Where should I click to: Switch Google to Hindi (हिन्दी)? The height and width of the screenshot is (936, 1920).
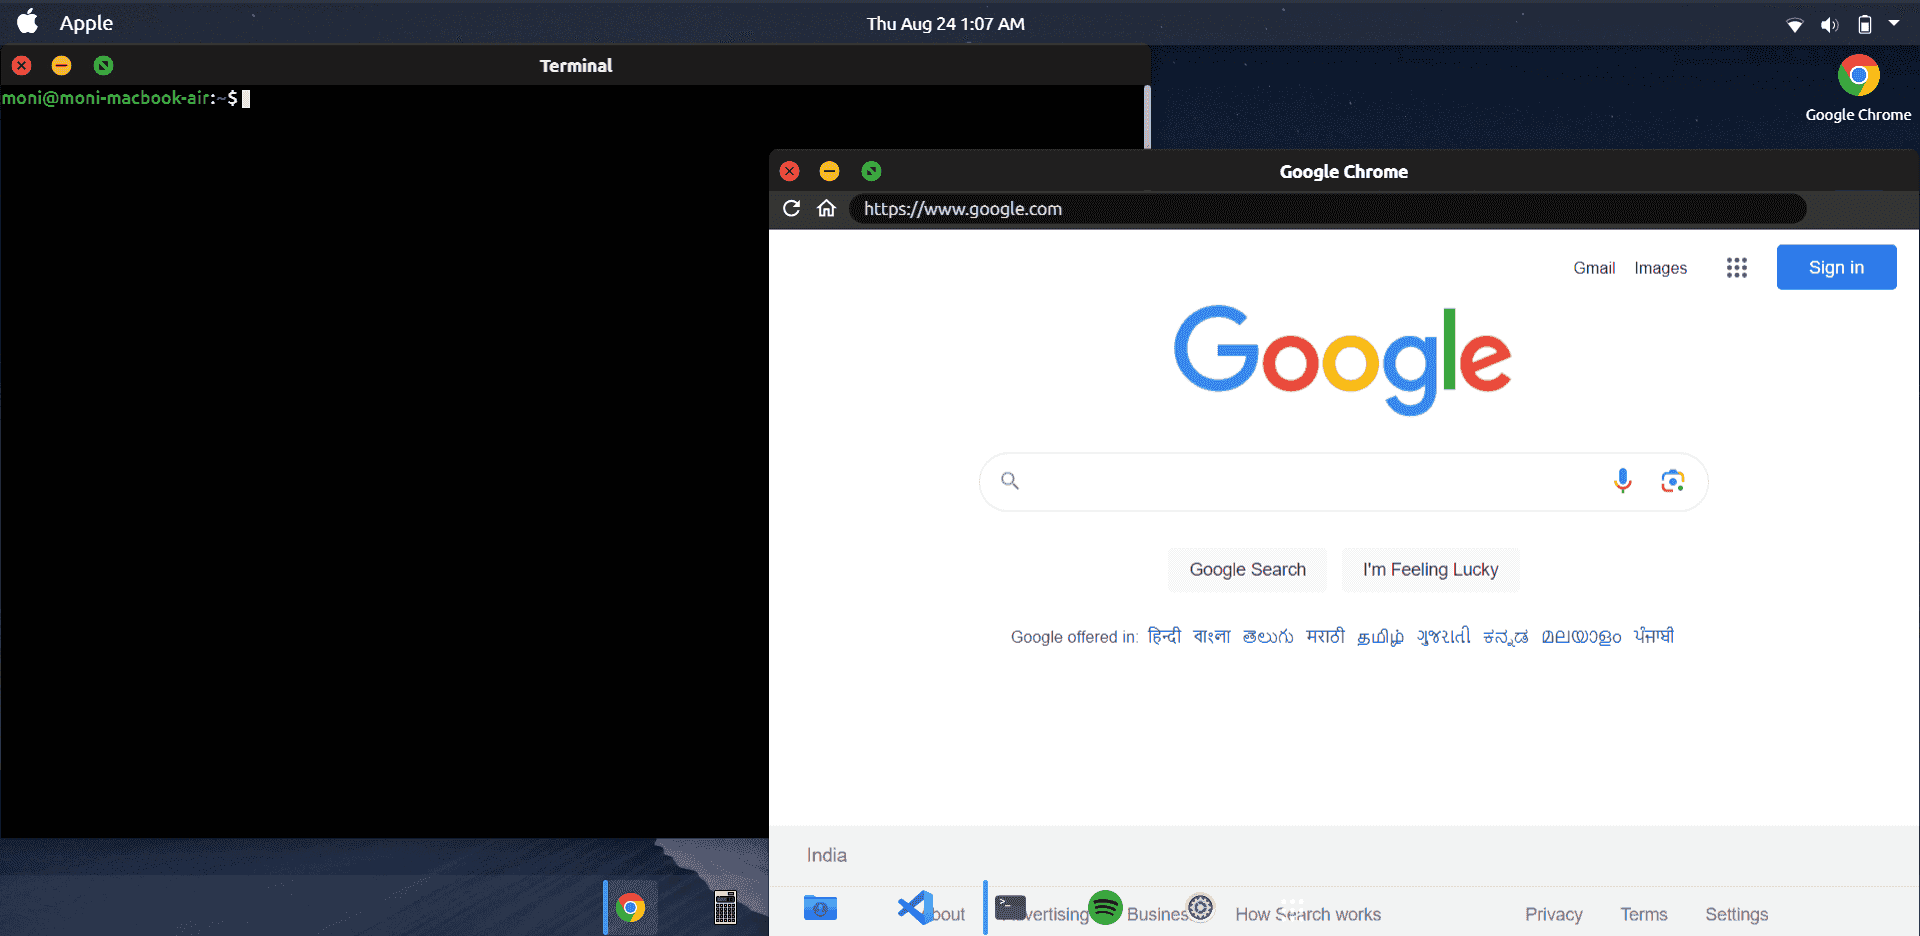coord(1164,636)
